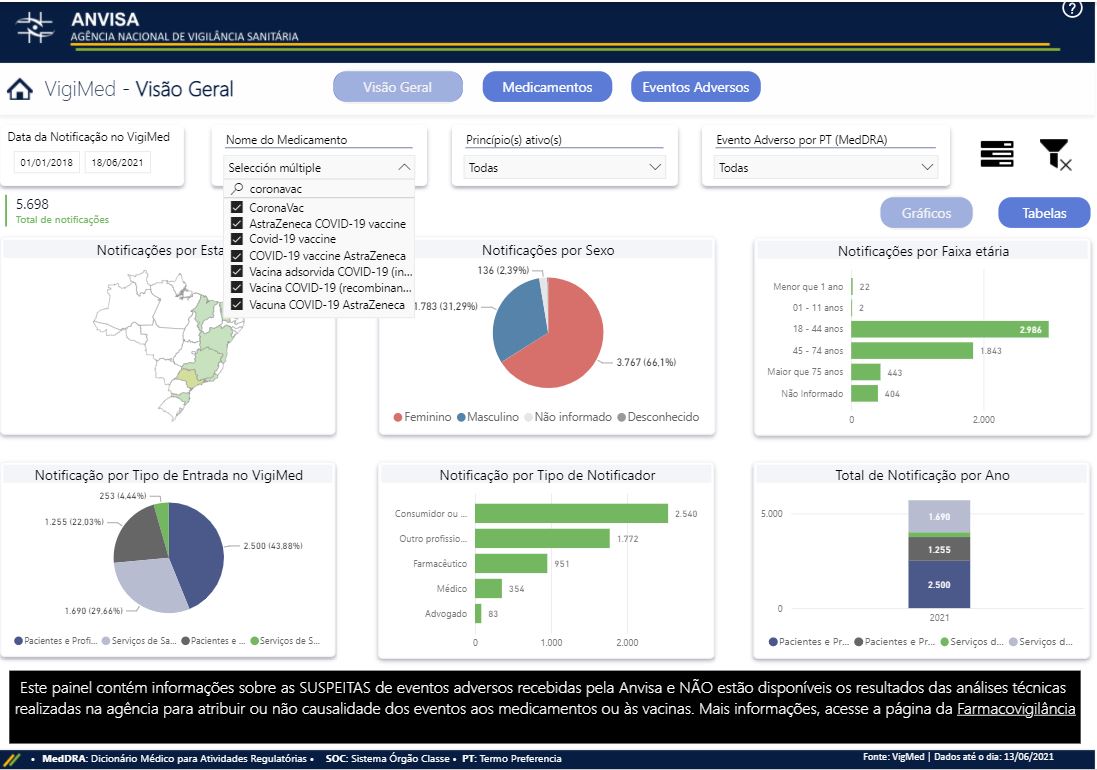
Task: Click the Farmacêutico bar
Action: (x=511, y=563)
